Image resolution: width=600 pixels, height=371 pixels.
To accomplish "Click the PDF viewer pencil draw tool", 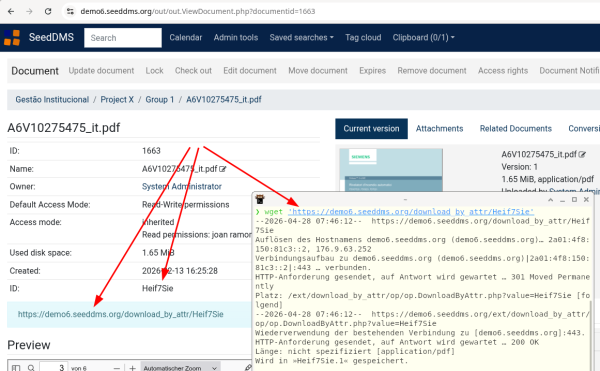I will pos(248,368).
